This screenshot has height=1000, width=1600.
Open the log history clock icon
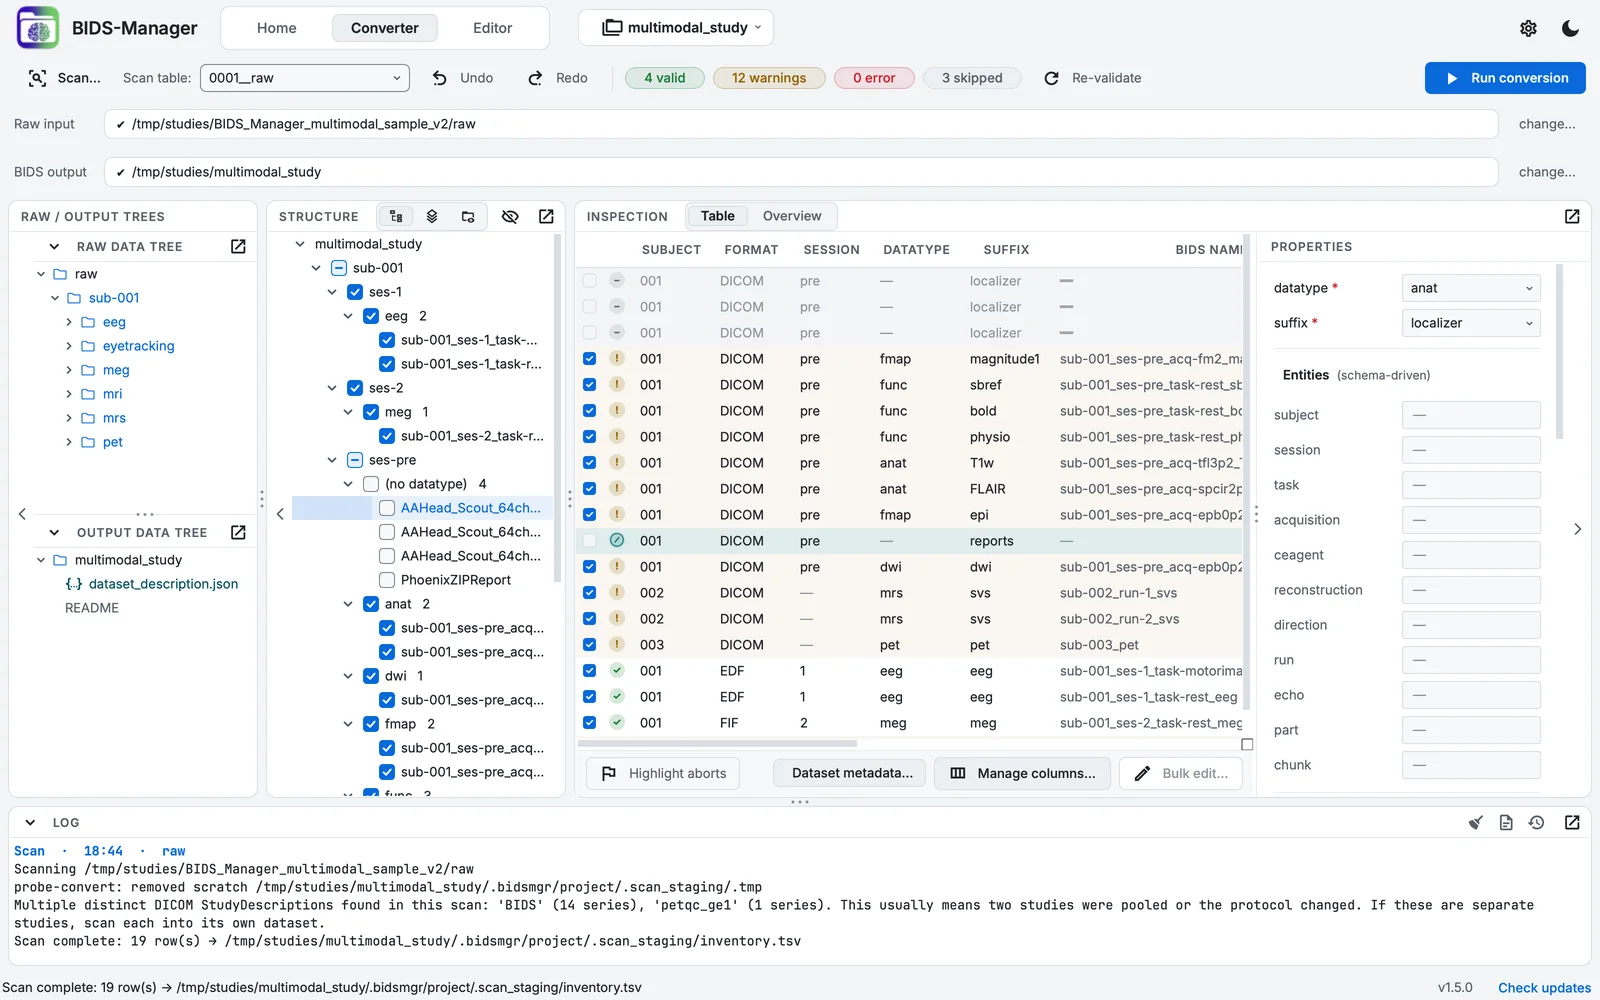coord(1537,822)
